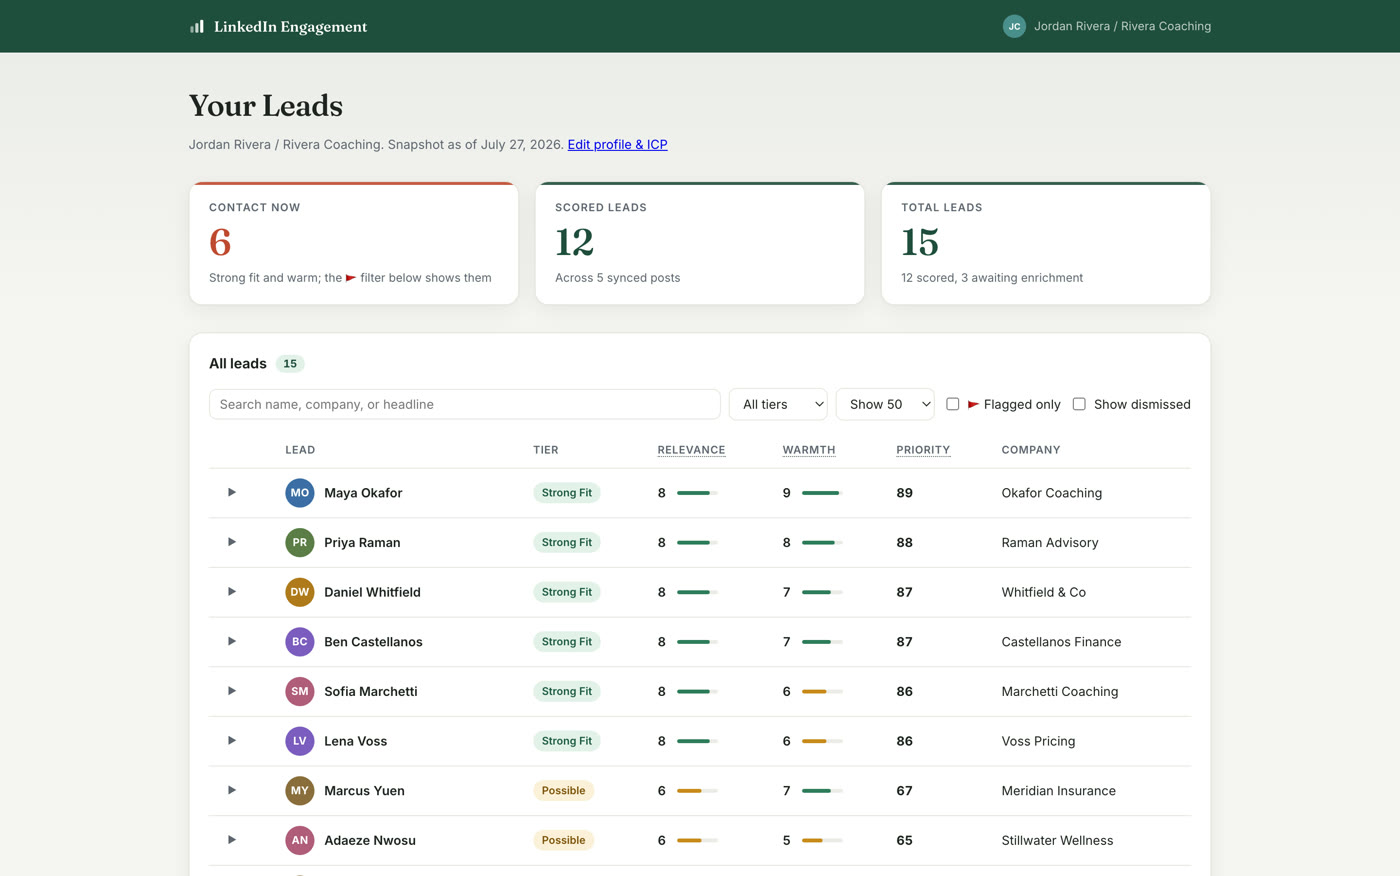
Task: Click the LinkedIn Engagement title
Action: coord(290,27)
